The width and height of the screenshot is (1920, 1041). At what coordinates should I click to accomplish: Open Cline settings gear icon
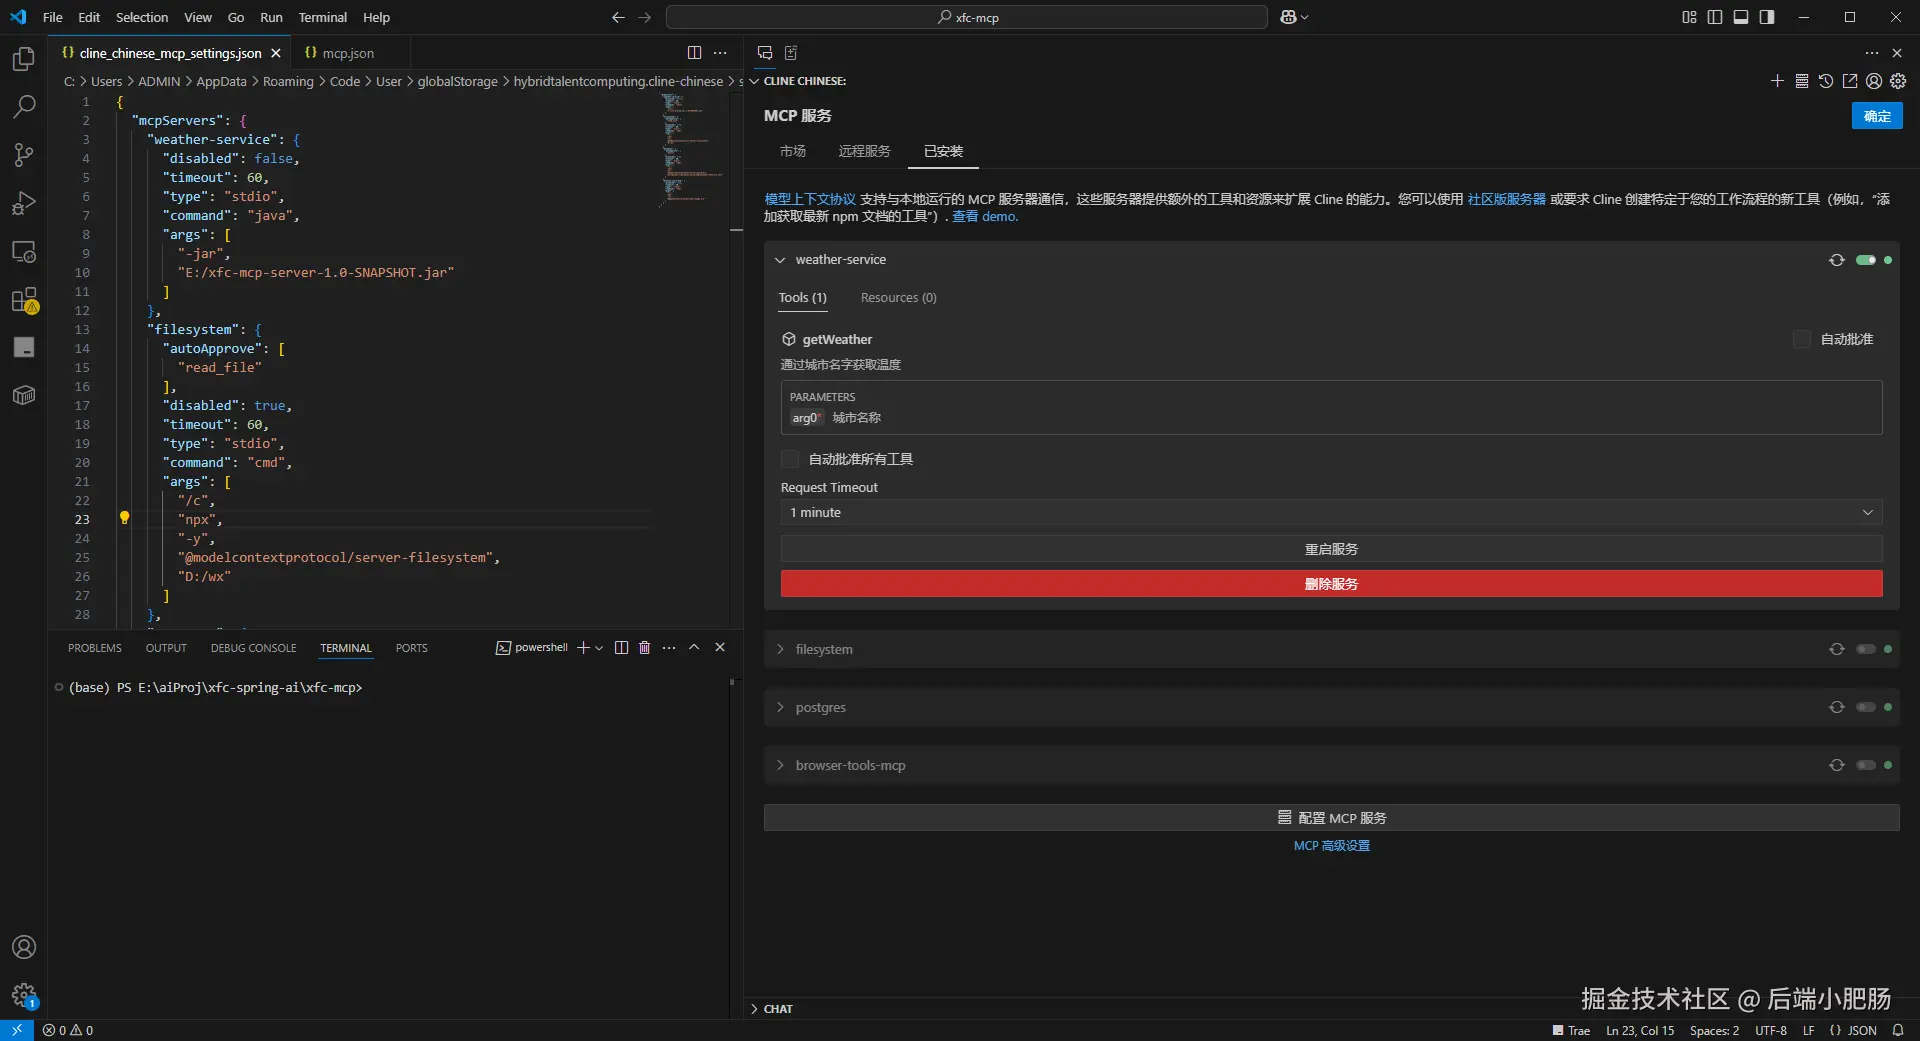(x=1898, y=81)
